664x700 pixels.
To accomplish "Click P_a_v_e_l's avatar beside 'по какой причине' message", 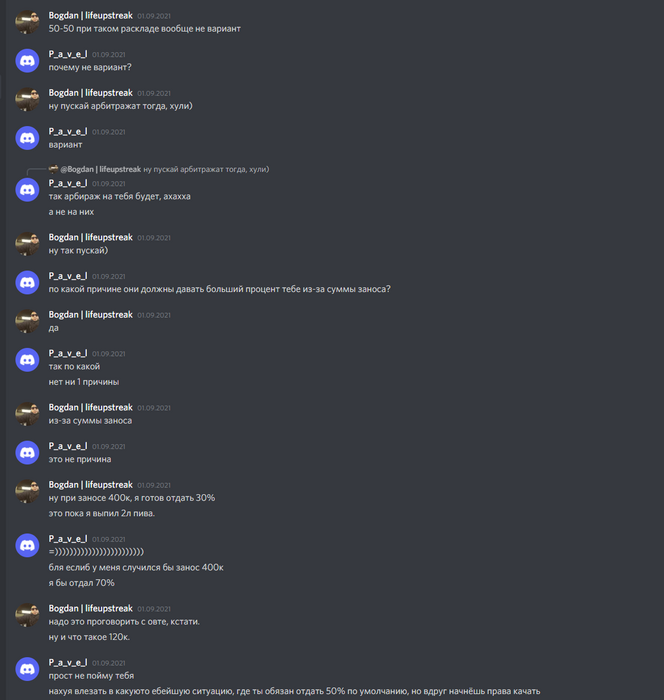I will (x=27, y=283).
